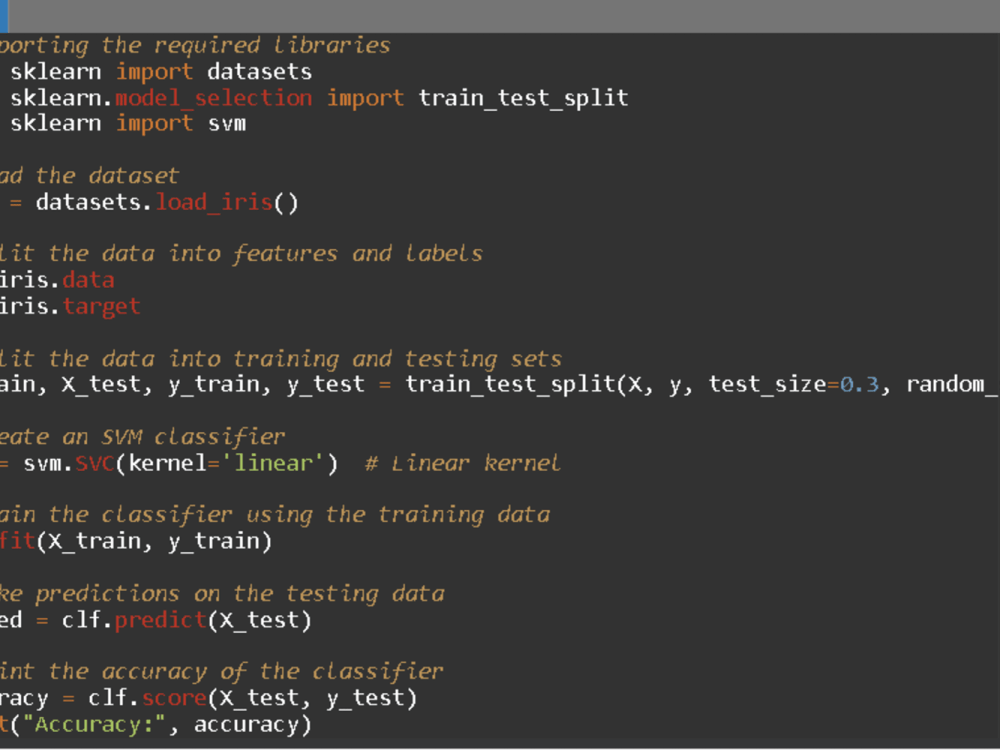
Task: Click the 'test_size' parameter name
Action: (x=768, y=385)
